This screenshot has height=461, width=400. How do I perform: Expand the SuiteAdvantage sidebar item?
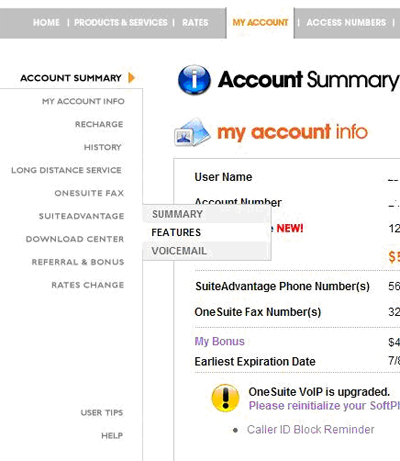click(x=81, y=216)
